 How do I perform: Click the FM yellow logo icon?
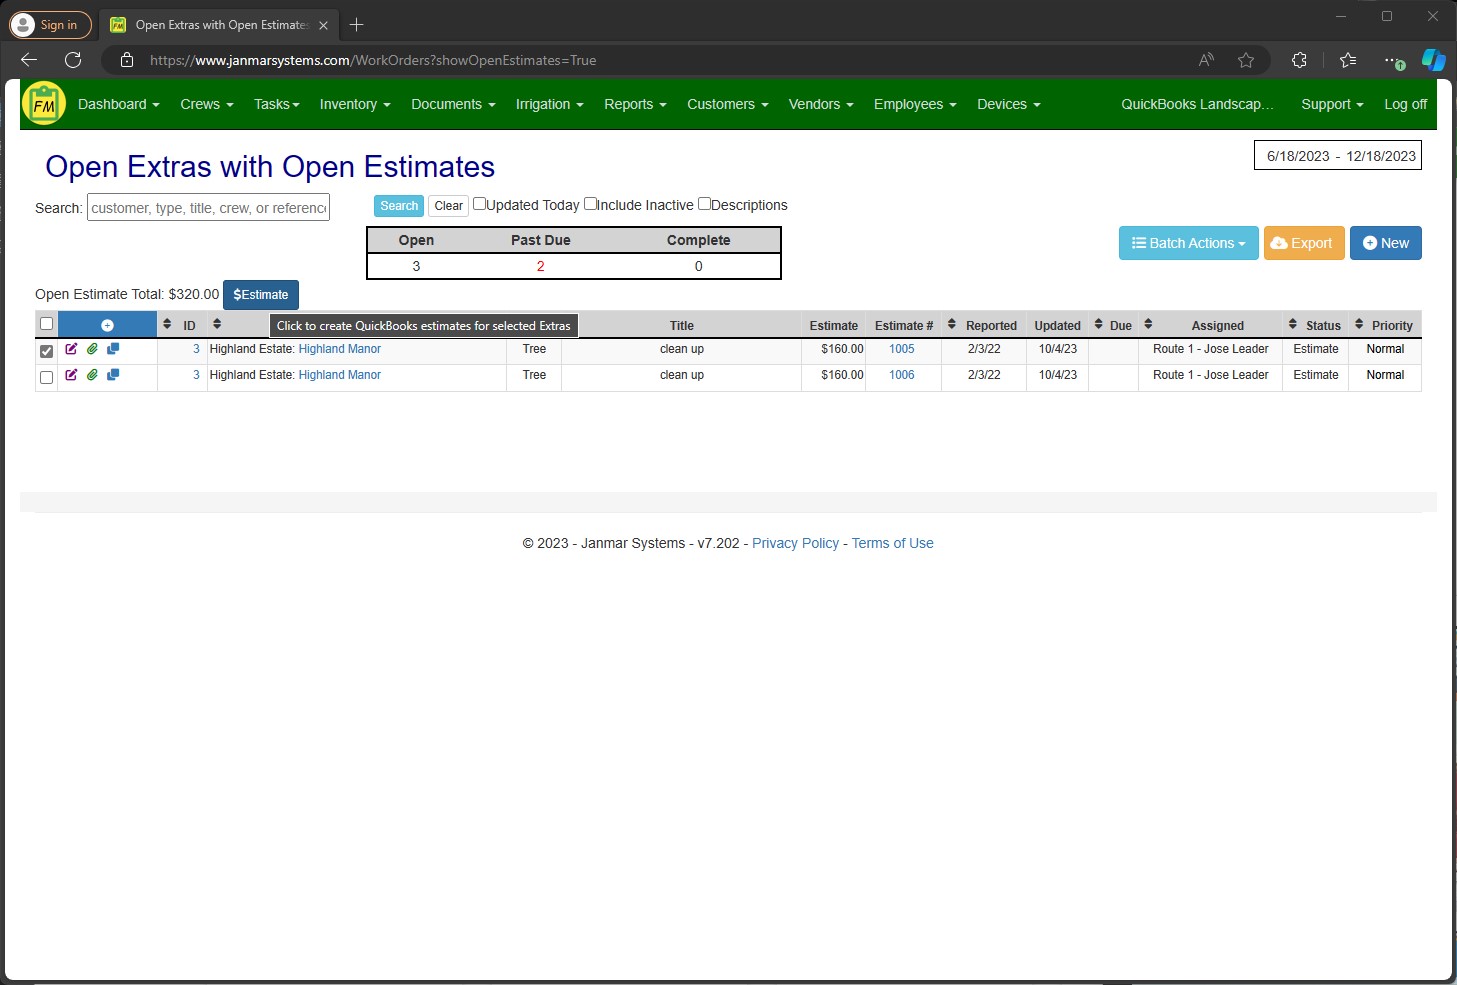click(x=44, y=103)
